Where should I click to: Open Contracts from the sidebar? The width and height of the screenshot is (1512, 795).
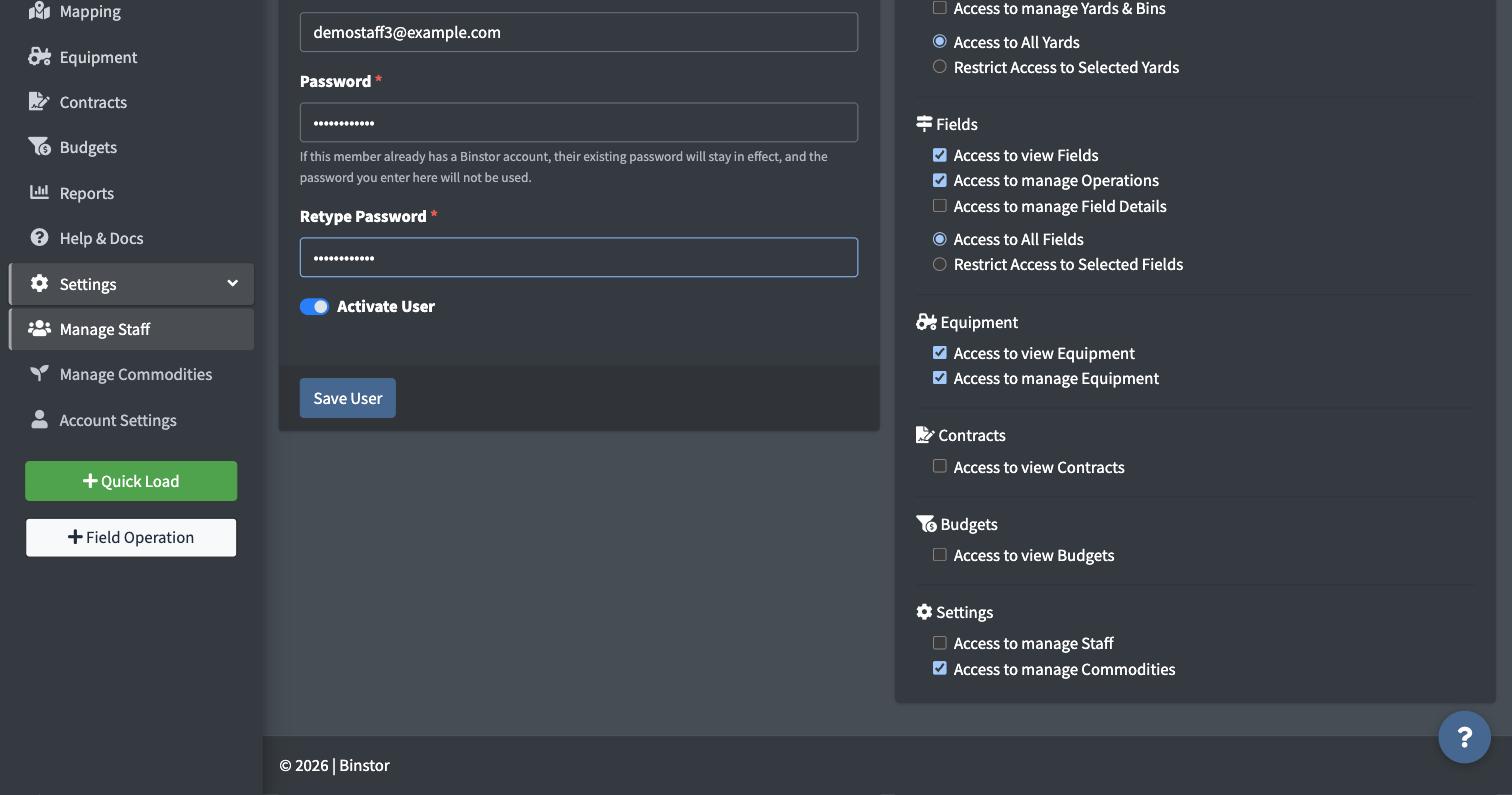[x=130, y=102]
